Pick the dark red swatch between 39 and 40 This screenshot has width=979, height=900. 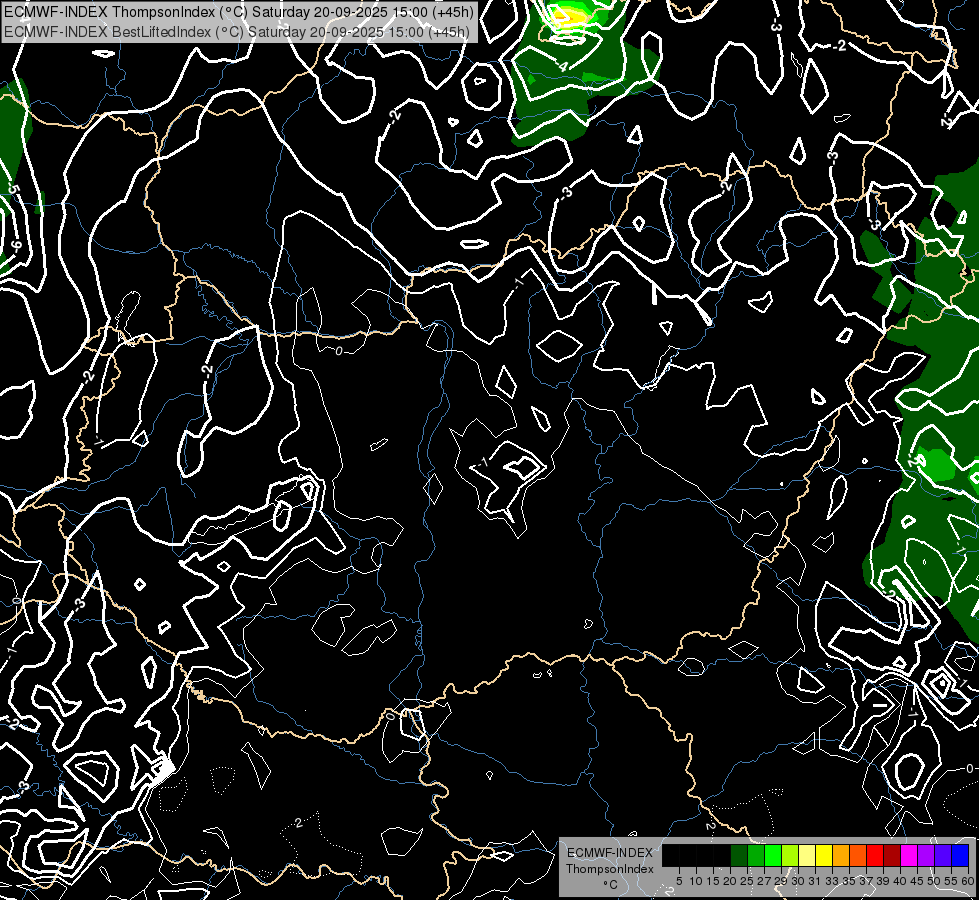892,855
